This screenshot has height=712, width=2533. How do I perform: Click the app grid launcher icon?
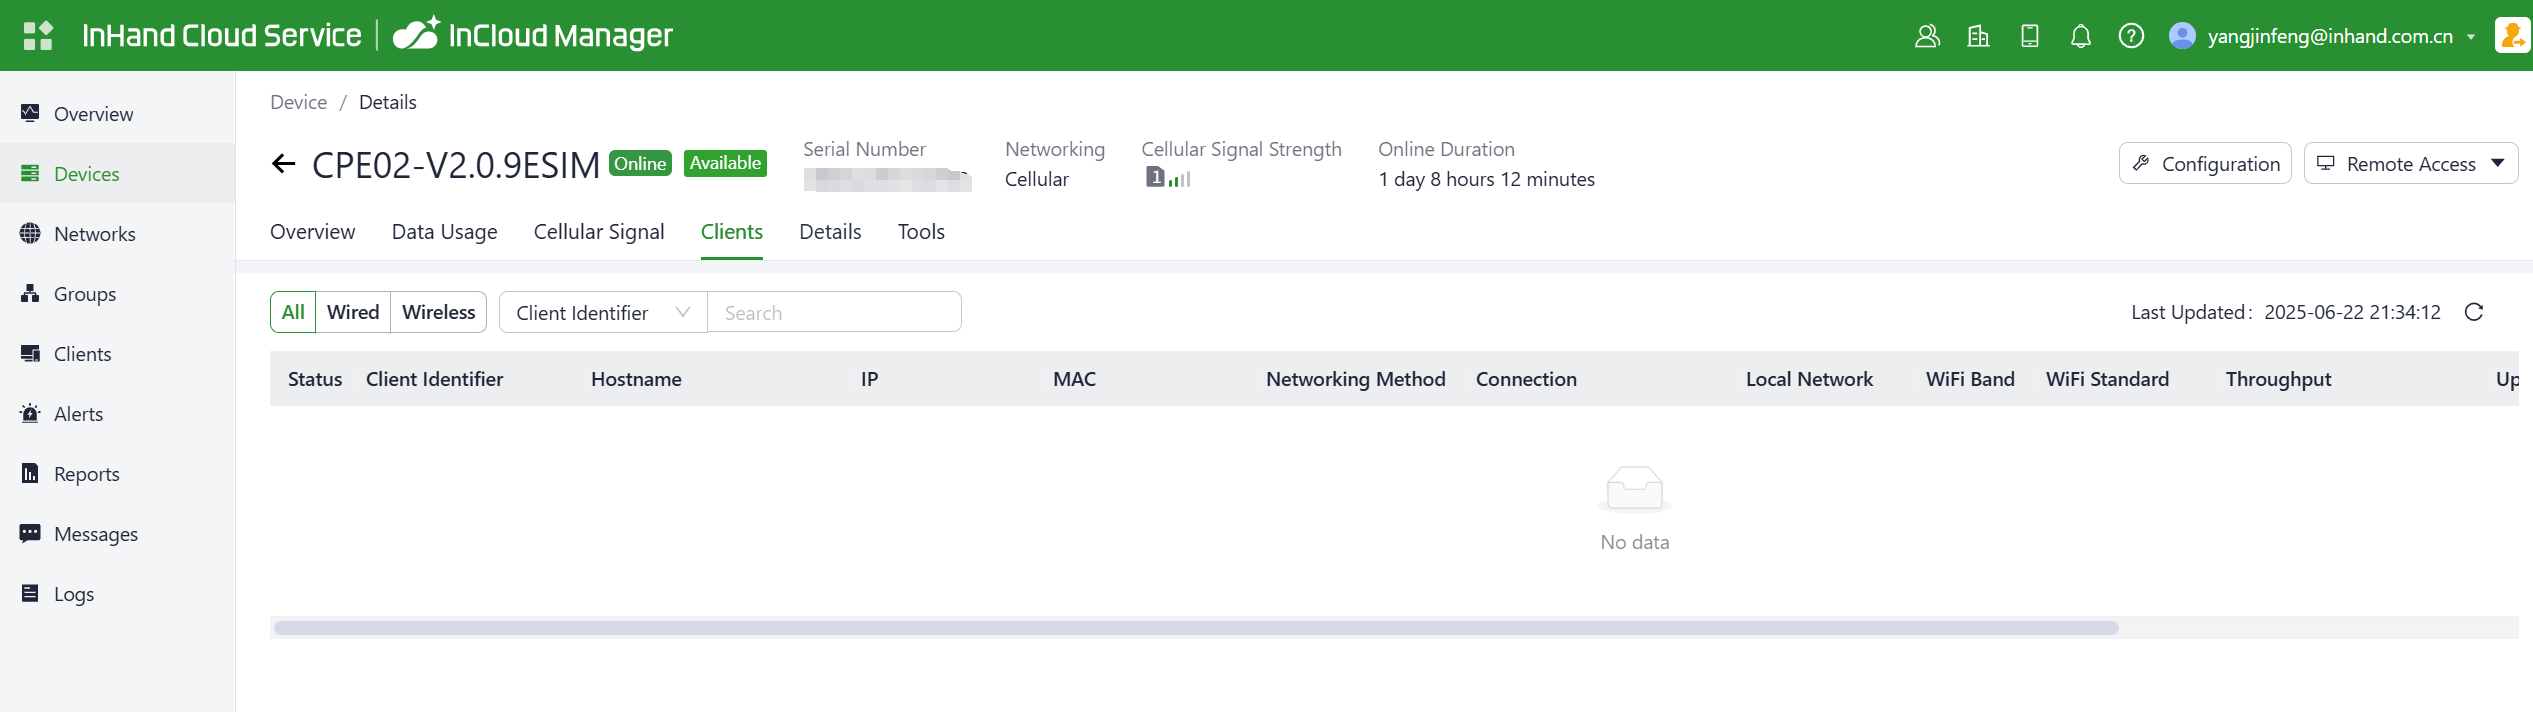point(38,36)
